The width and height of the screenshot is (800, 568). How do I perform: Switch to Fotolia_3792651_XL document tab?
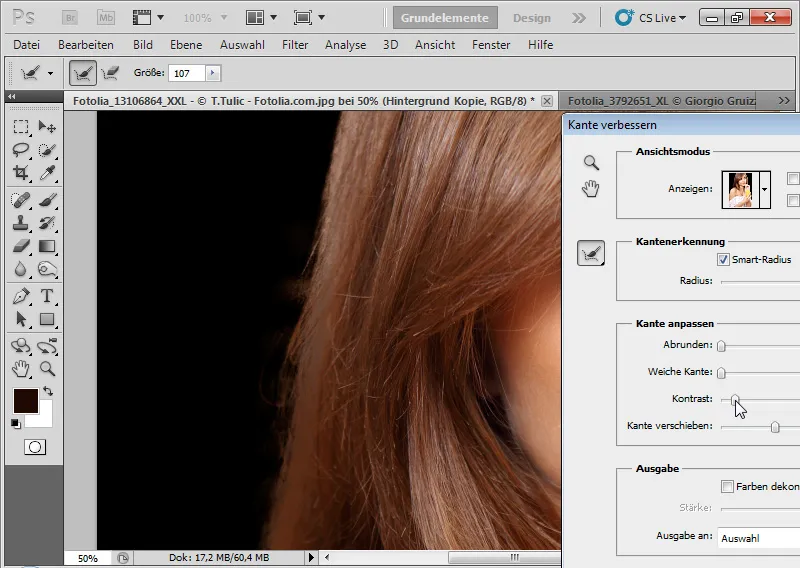point(662,101)
